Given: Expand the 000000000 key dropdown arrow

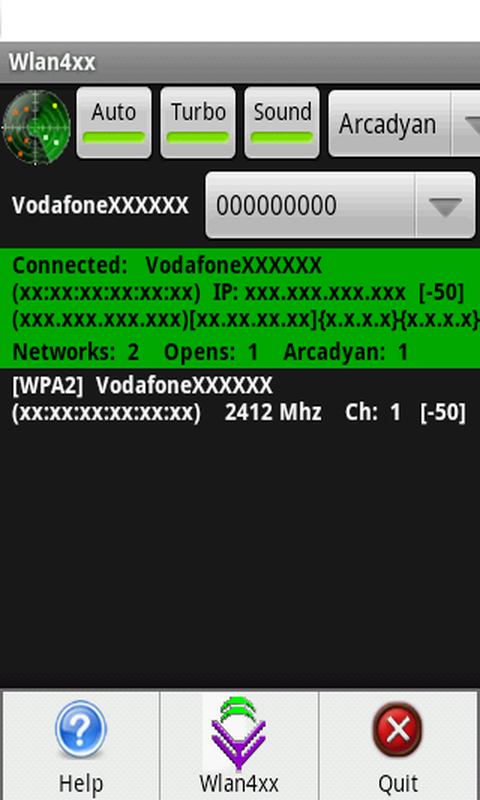Looking at the screenshot, I should [445, 206].
